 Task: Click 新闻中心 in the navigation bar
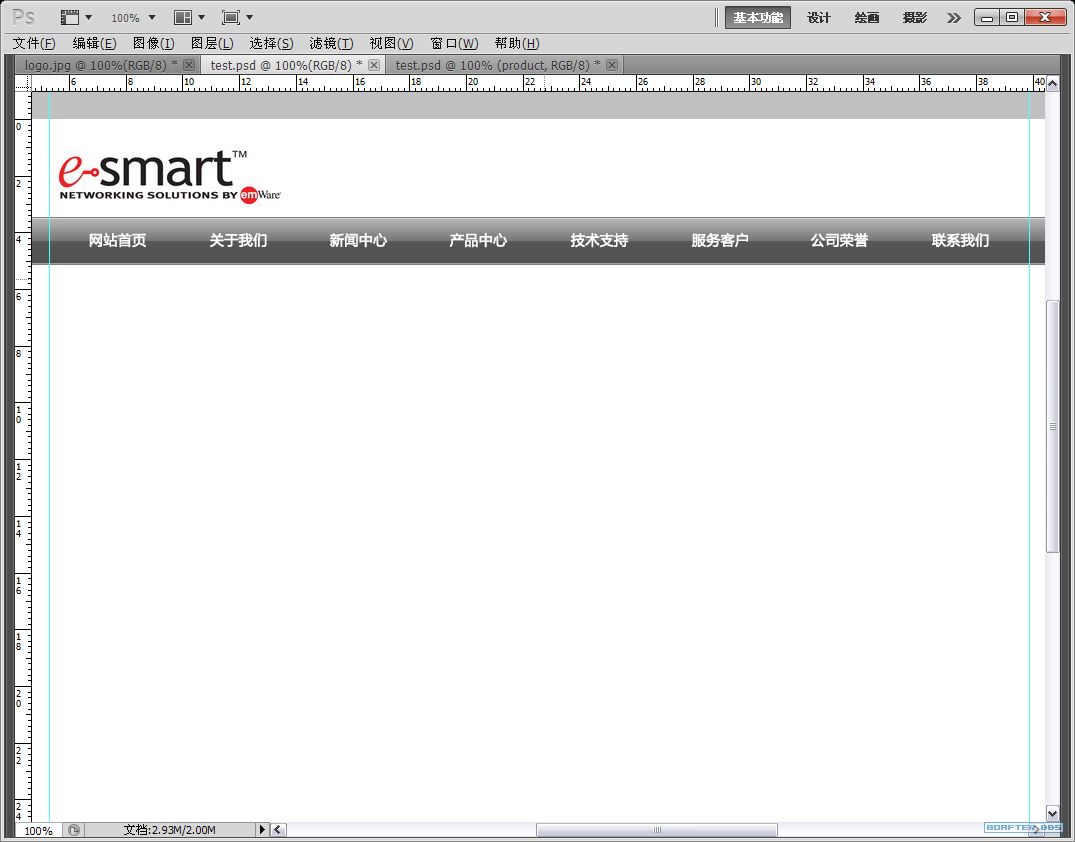[x=358, y=241]
